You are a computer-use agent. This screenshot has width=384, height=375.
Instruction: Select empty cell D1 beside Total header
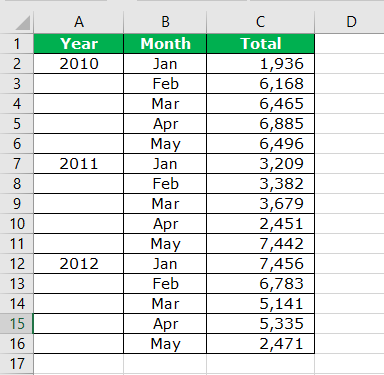[x=350, y=44]
